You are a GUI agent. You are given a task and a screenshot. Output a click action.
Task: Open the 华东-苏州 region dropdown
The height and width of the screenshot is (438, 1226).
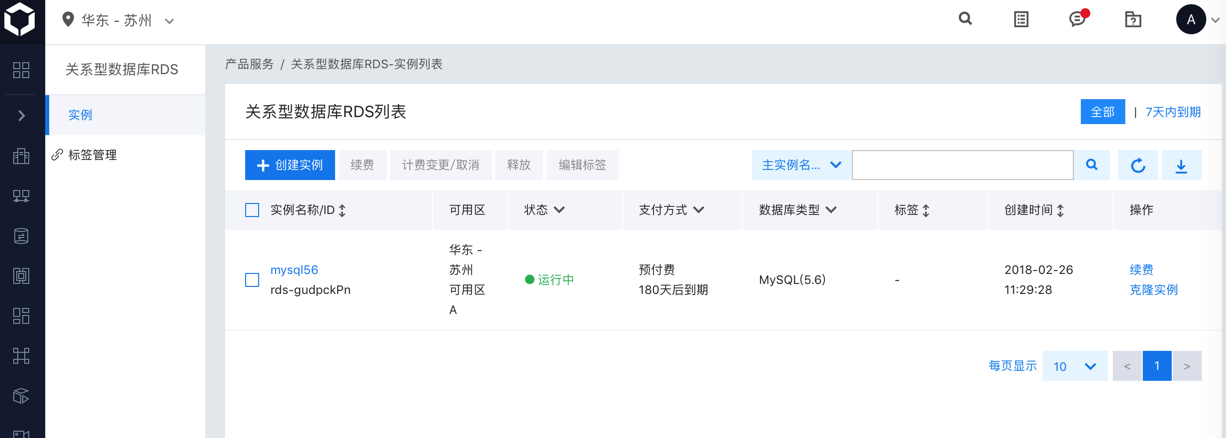[x=118, y=20]
